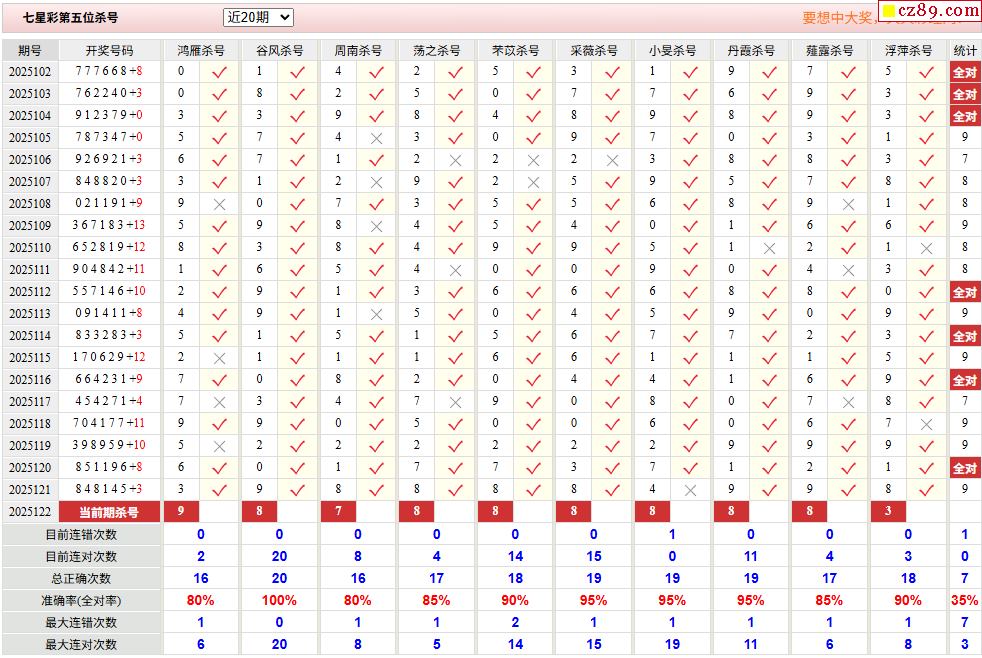982x658 pixels.
Task: Click the check mark for 谷风杀号 in row 2025102
Action: coord(297,72)
